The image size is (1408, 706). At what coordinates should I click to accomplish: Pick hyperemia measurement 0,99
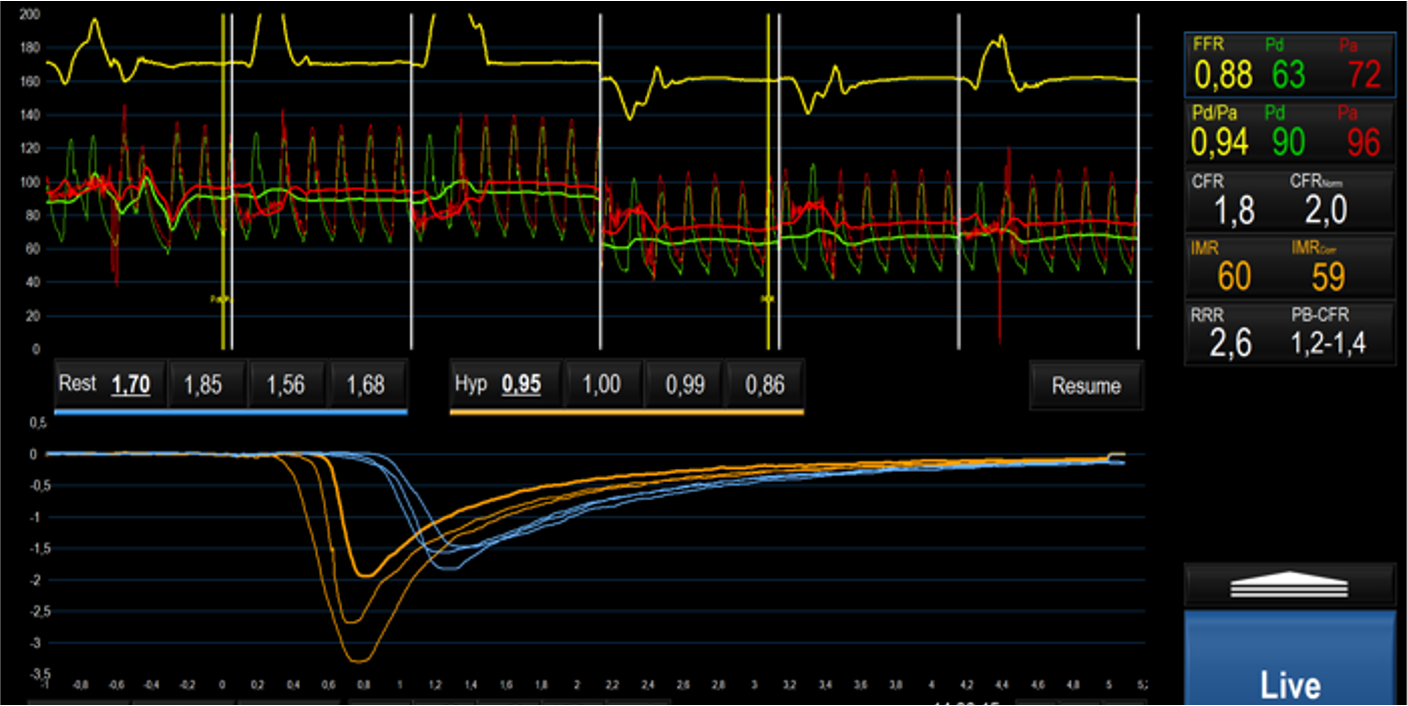pos(684,385)
